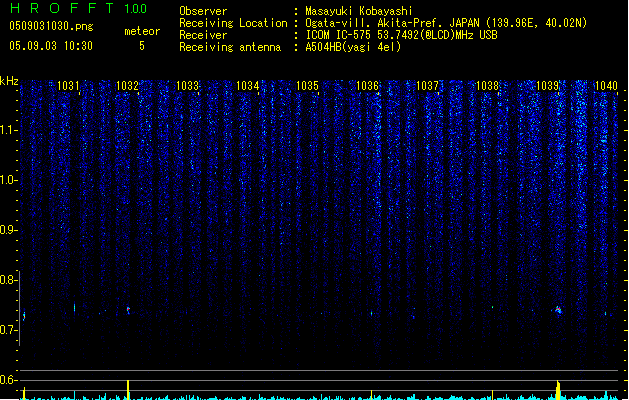The image size is (629, 400).
Task: Click the 1034 time marker
Action: [x=248, y=86]
